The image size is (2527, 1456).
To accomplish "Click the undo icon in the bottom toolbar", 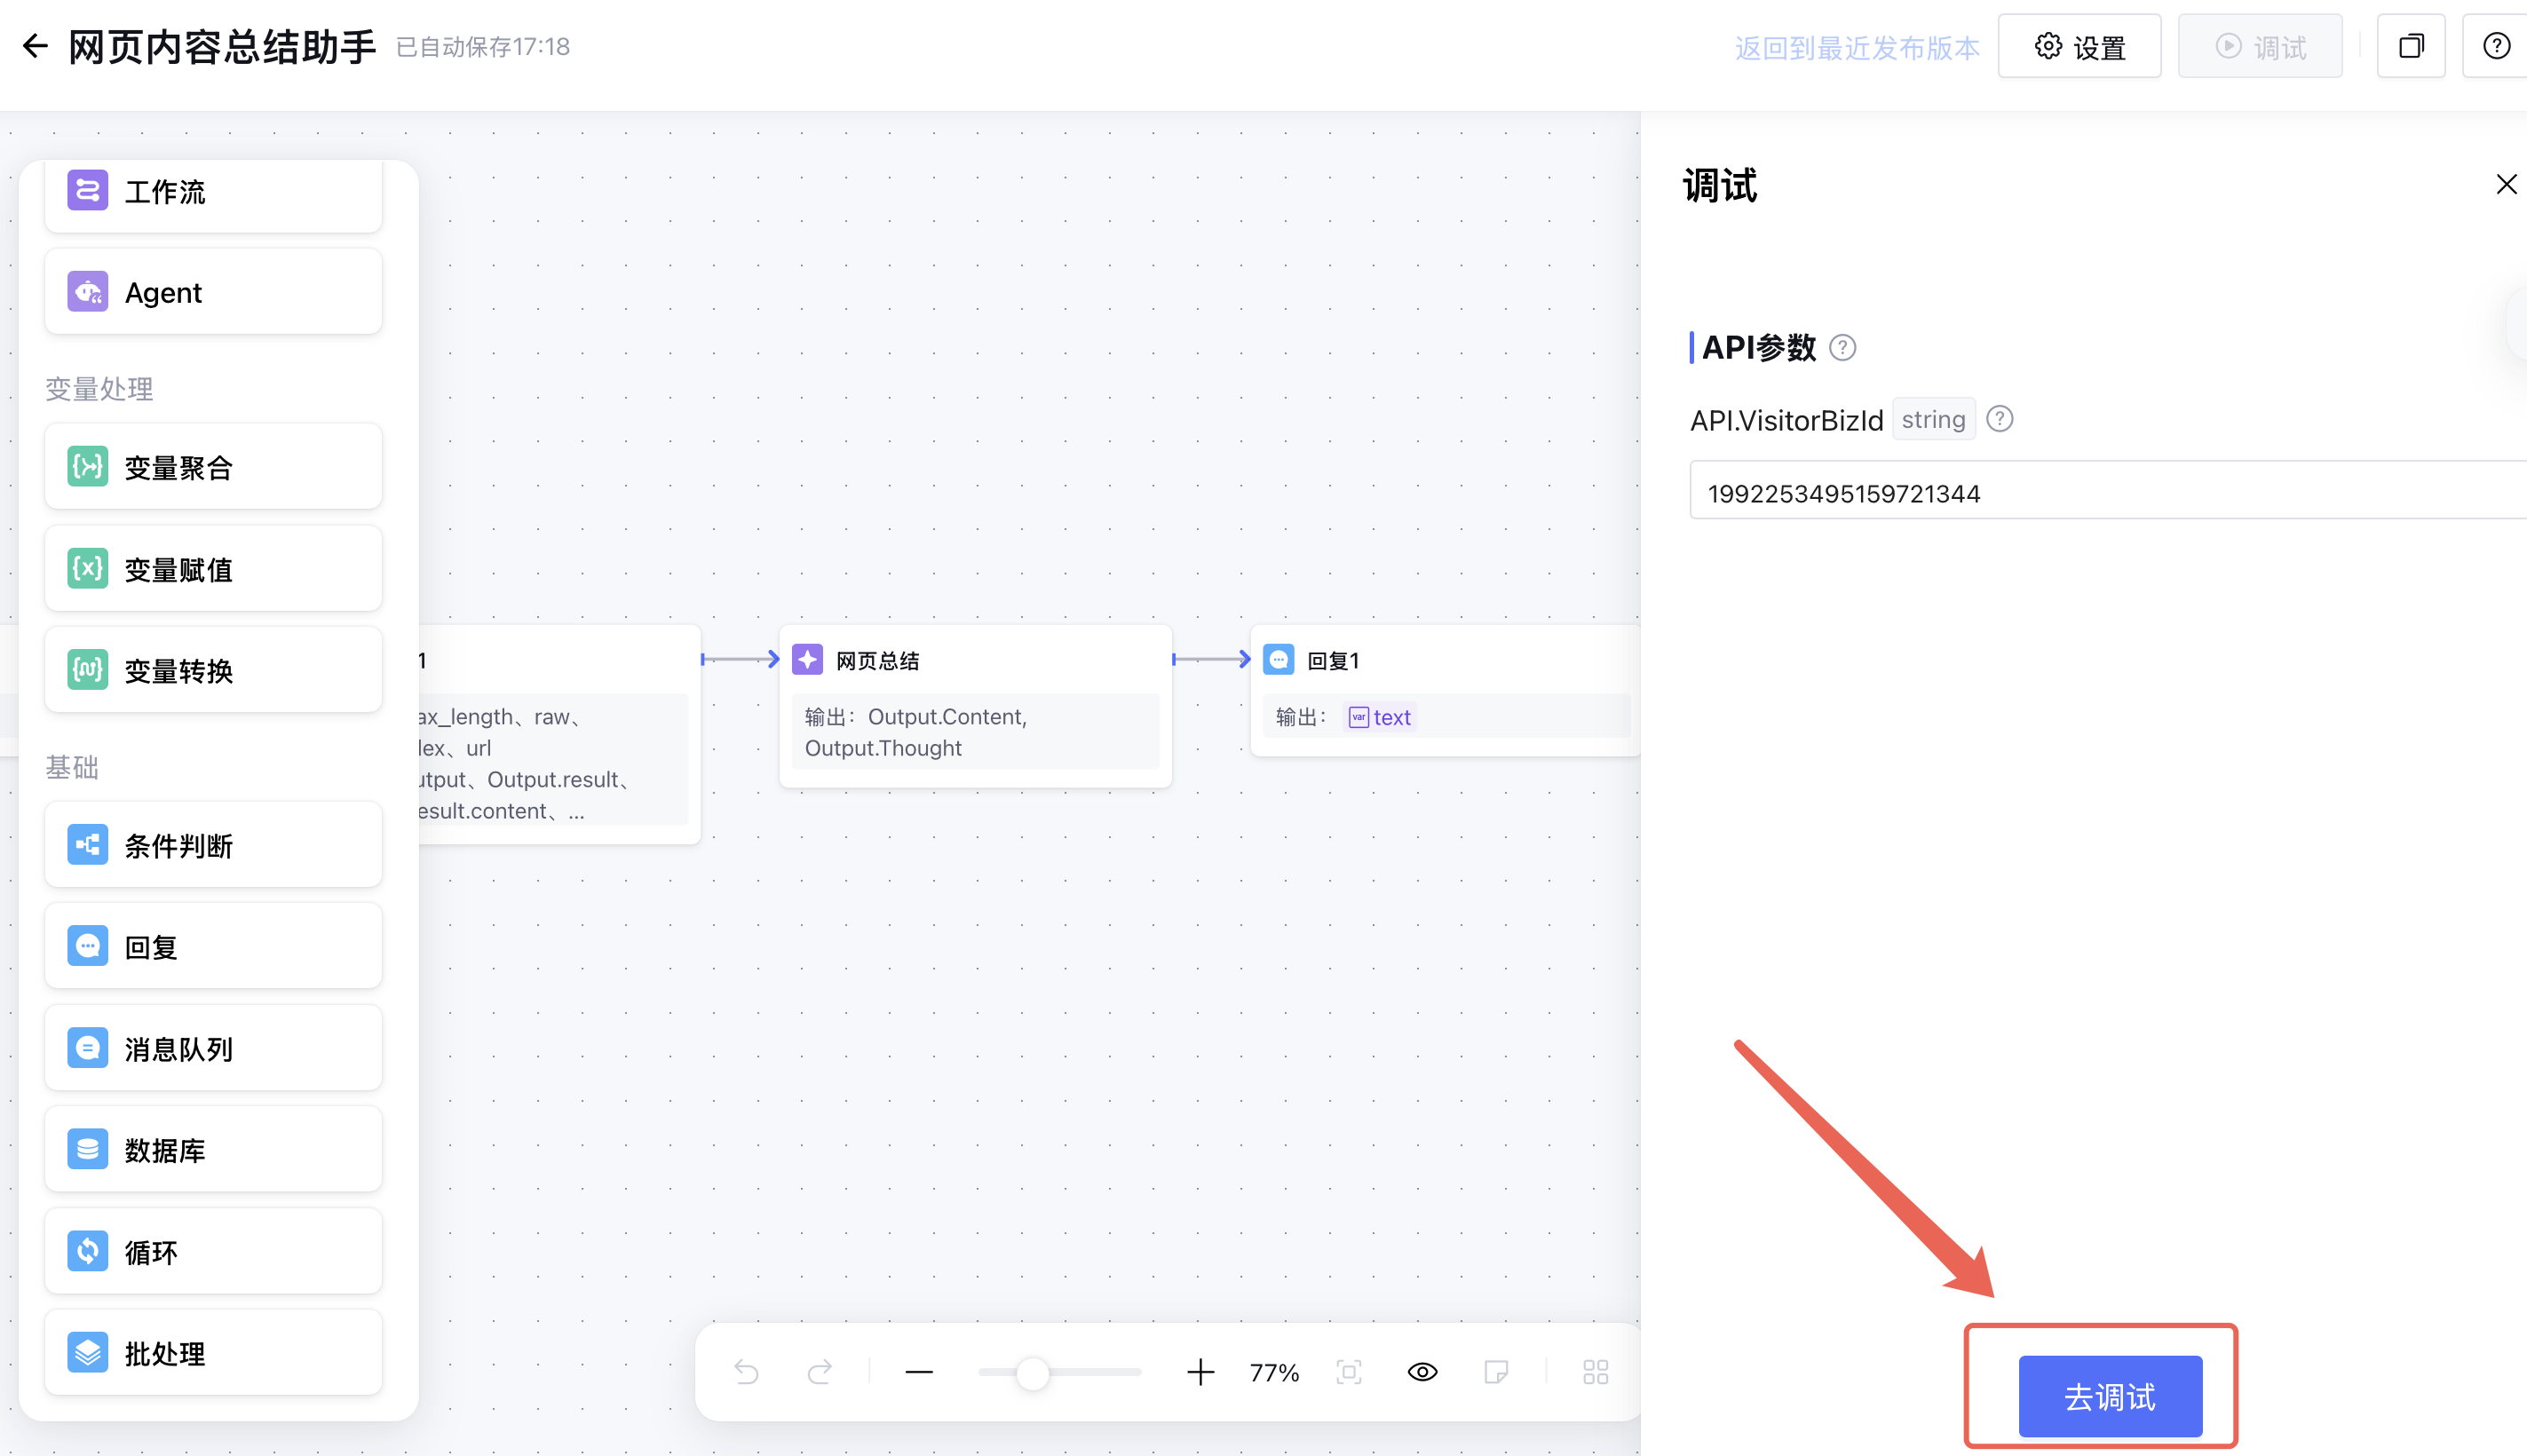I will pyautogui.click(x=746, y=1372).
